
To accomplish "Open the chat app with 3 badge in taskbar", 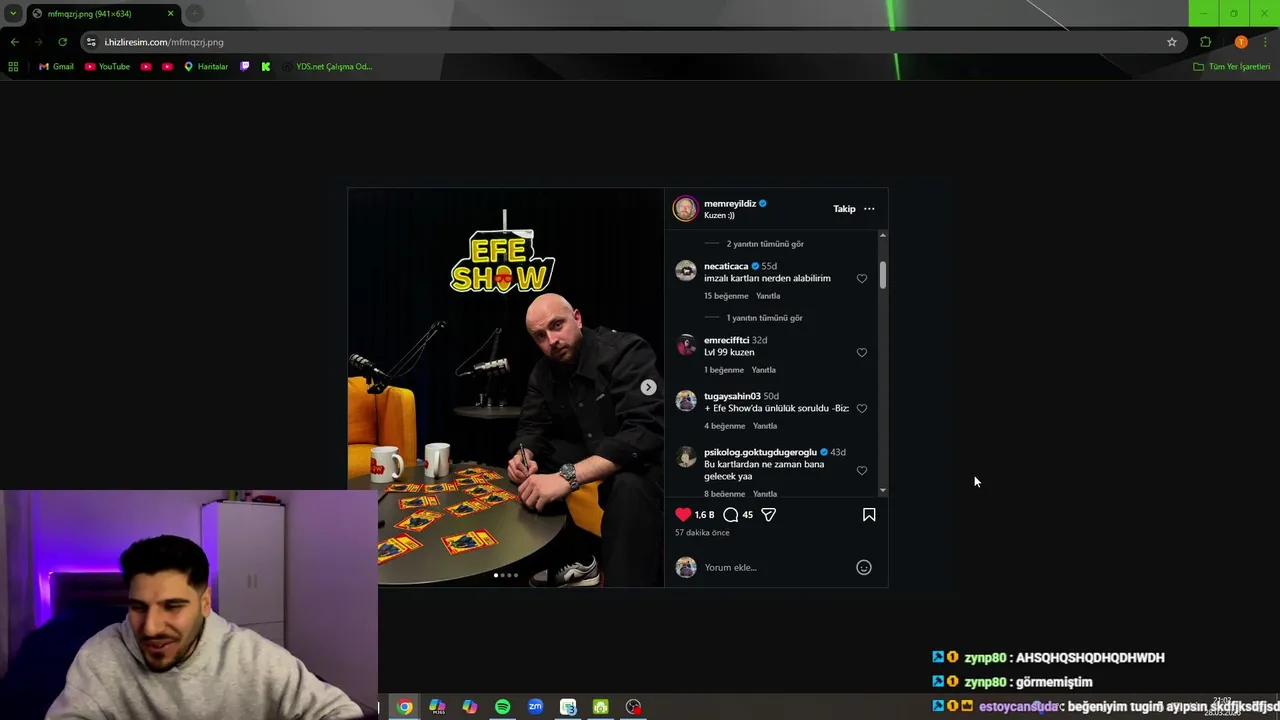I will coord(568,707).
